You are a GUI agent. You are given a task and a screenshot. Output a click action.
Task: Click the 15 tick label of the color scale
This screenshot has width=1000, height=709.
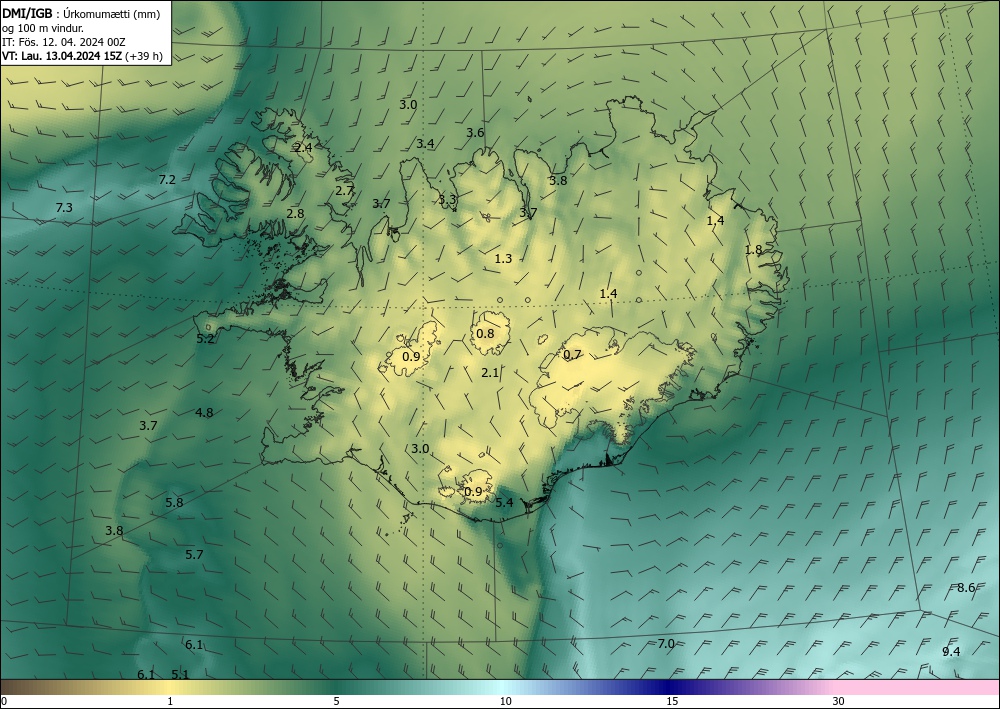point(672,702)
